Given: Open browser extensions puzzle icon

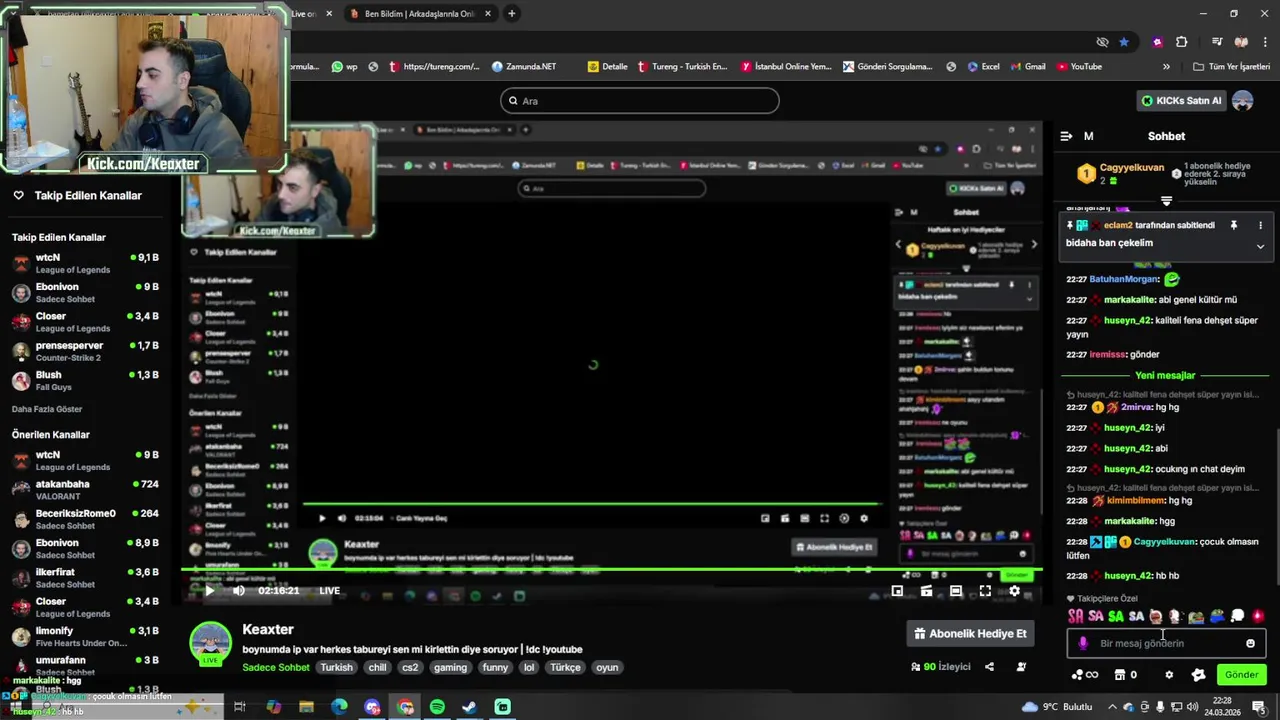Looking at the screenshot, I should coord(1181,42).
